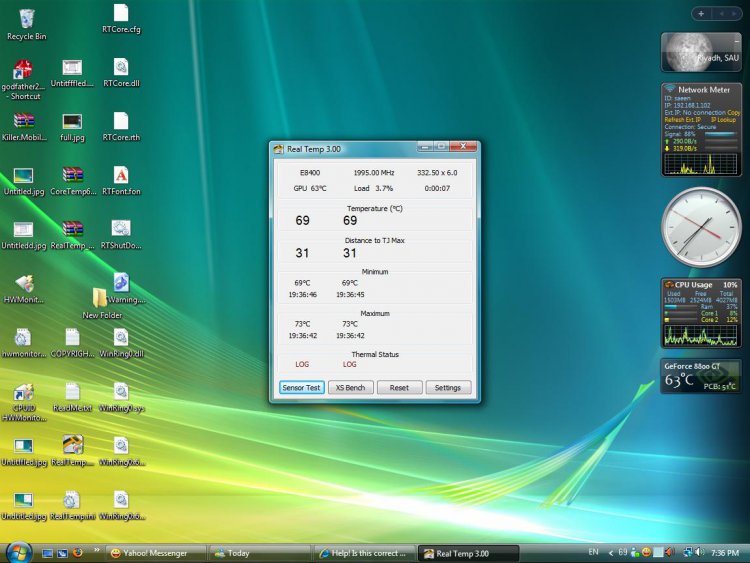Open the Windows Start orb
Image resolution: width=750 pixels, height=563 pixels.
(x=20, y=553)
